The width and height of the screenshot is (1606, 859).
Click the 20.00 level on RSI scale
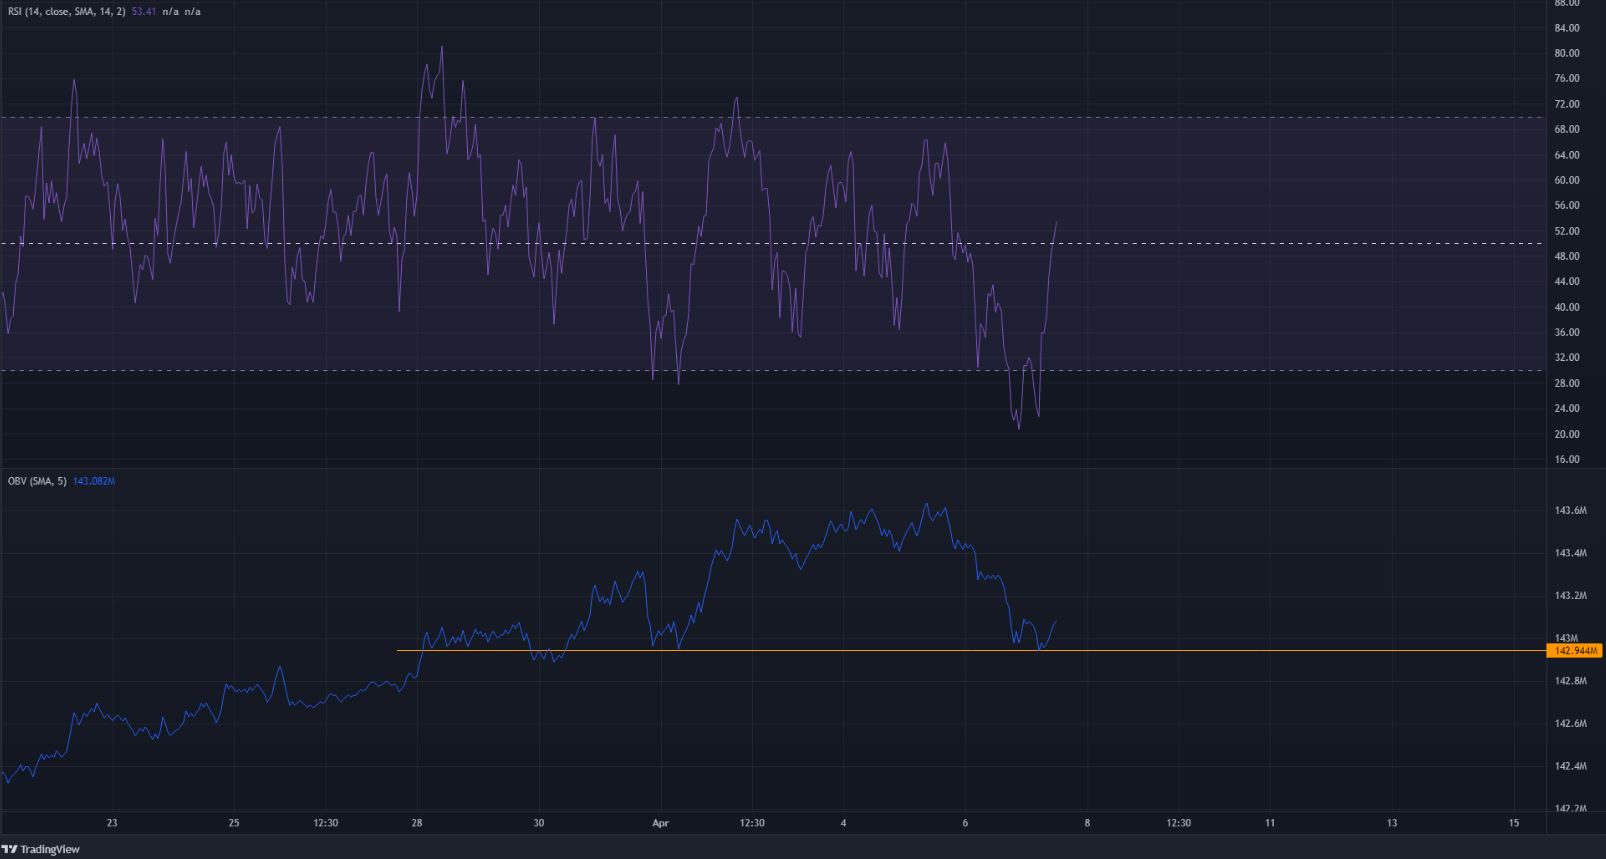point(1567,434)
